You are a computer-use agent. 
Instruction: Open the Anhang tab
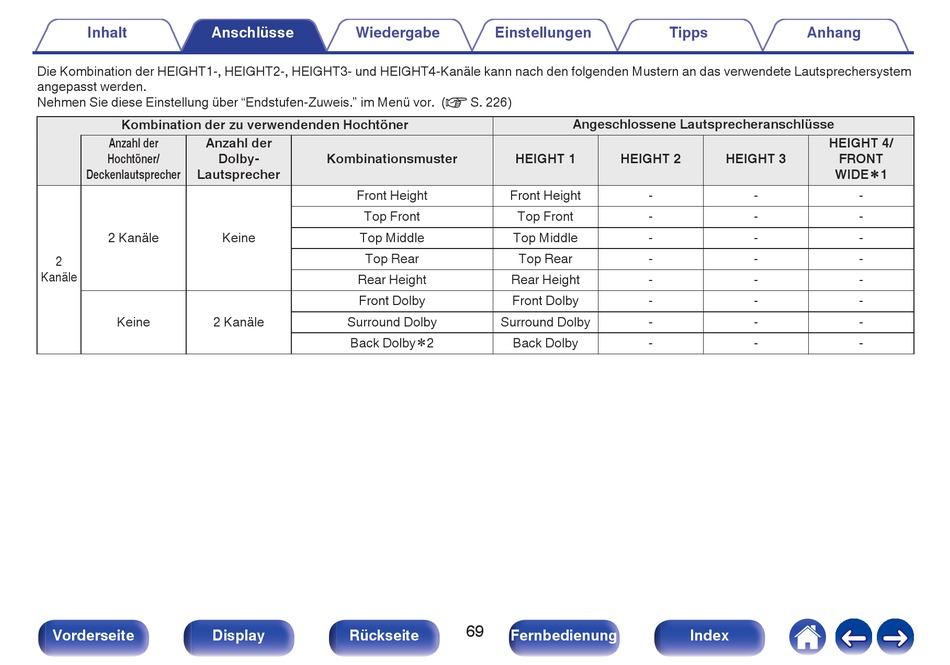(834, 33)
